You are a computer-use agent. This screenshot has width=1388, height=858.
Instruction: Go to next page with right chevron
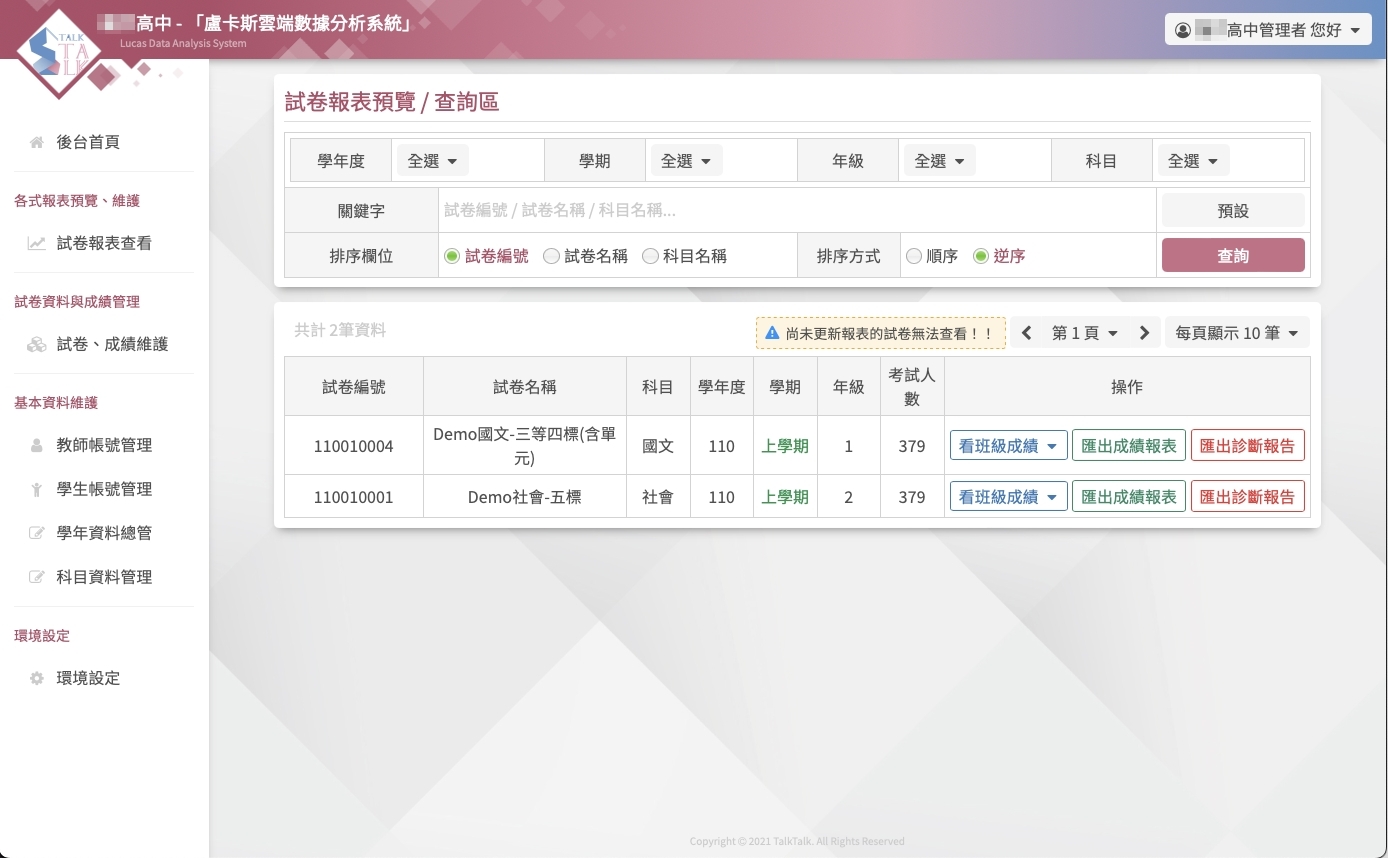click(x=1145, y=333)
